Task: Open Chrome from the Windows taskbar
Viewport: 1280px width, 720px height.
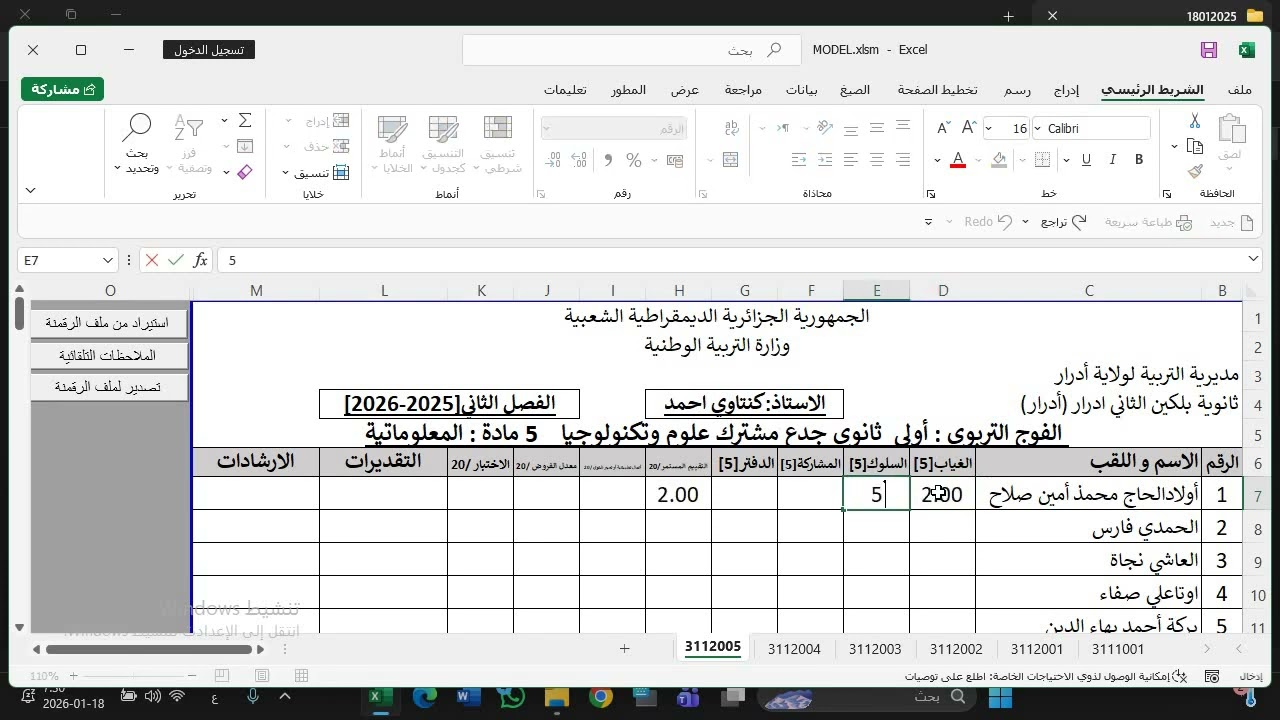Action: [601, 697]
